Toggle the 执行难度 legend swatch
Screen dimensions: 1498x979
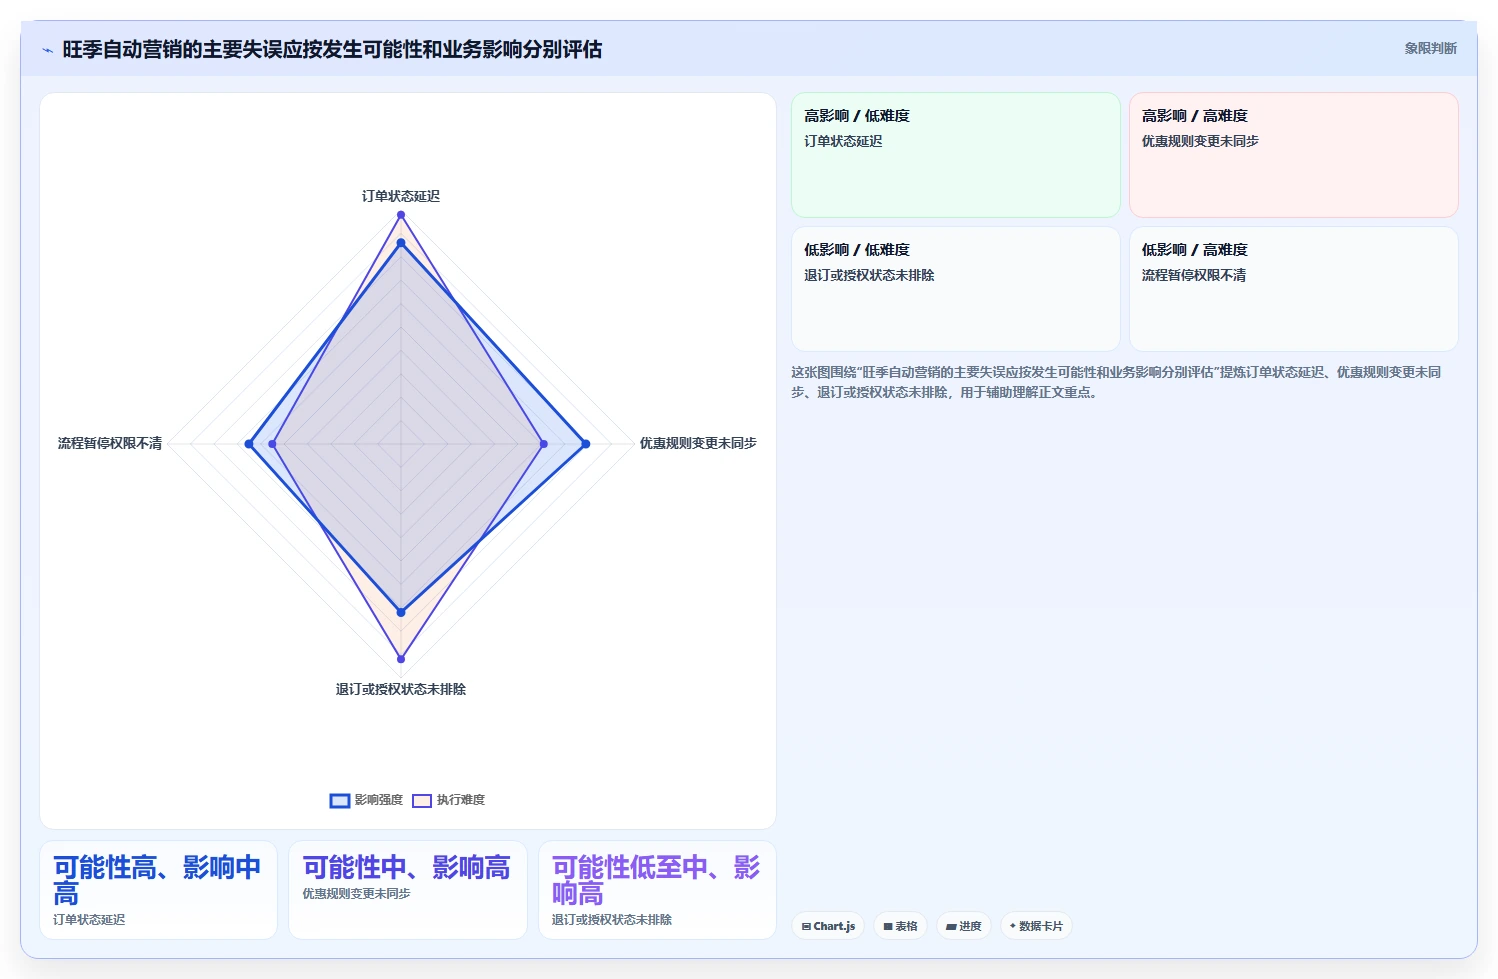(x=422, y=800)
